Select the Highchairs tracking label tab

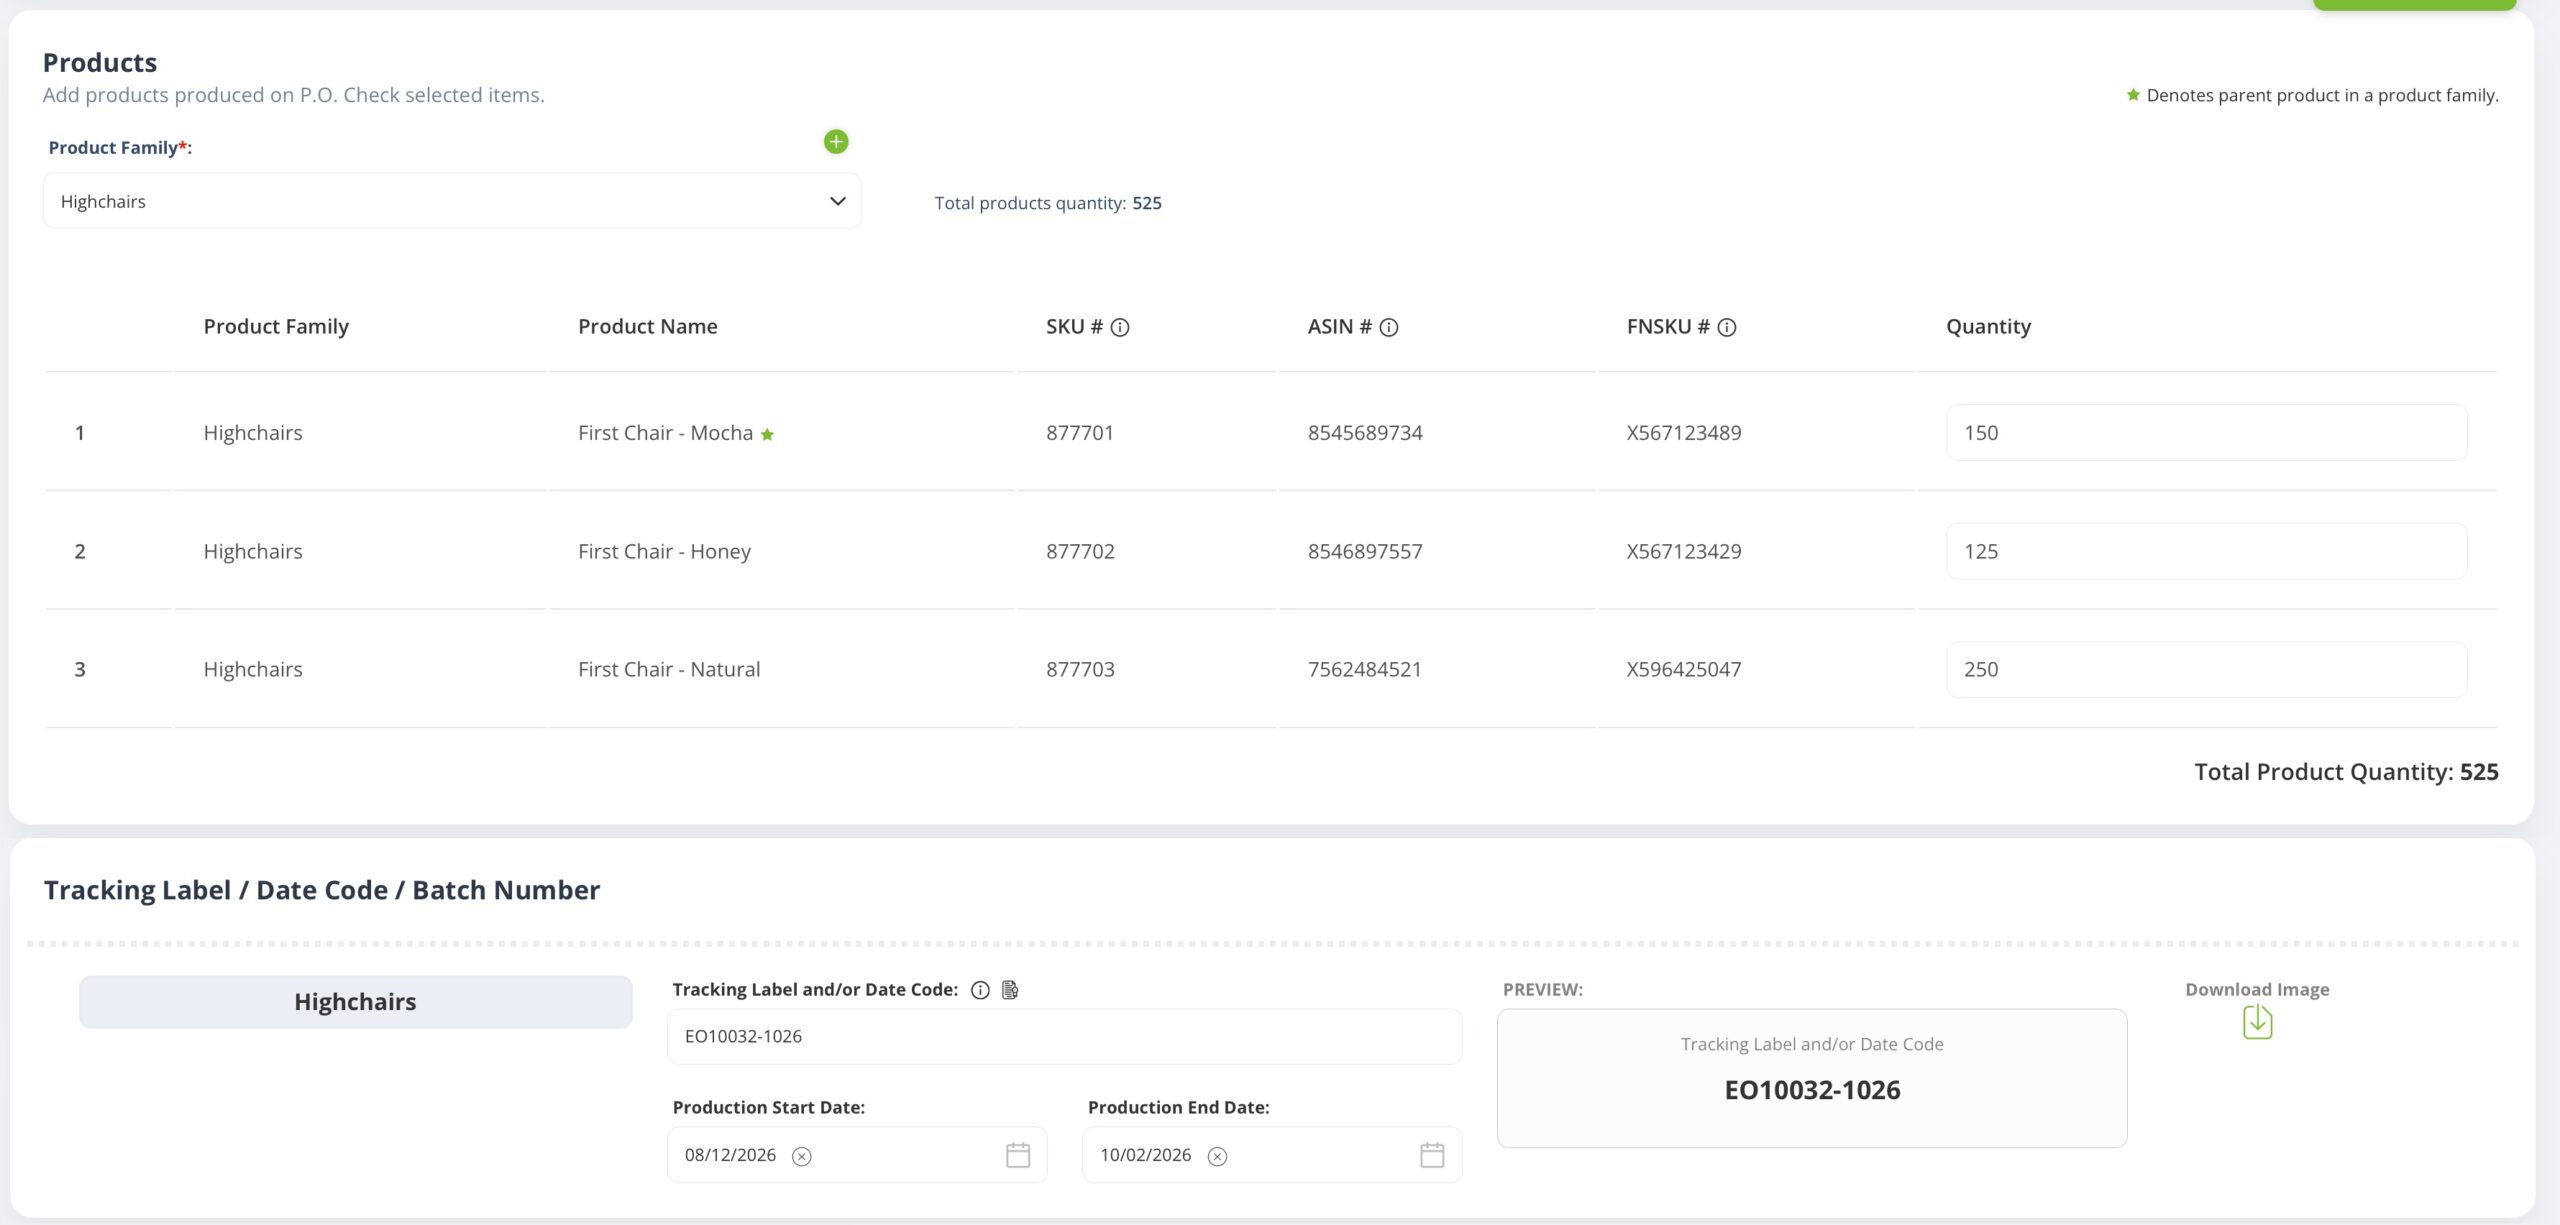tap(356, 1002)
